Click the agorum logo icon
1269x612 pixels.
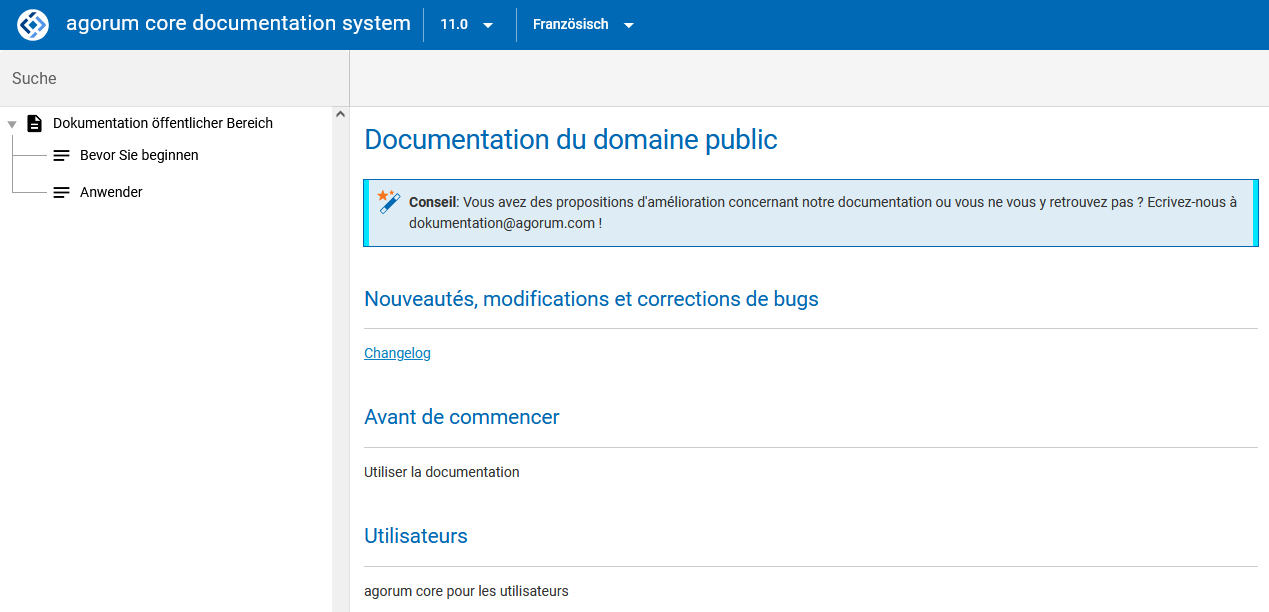[x=33, y=24]
